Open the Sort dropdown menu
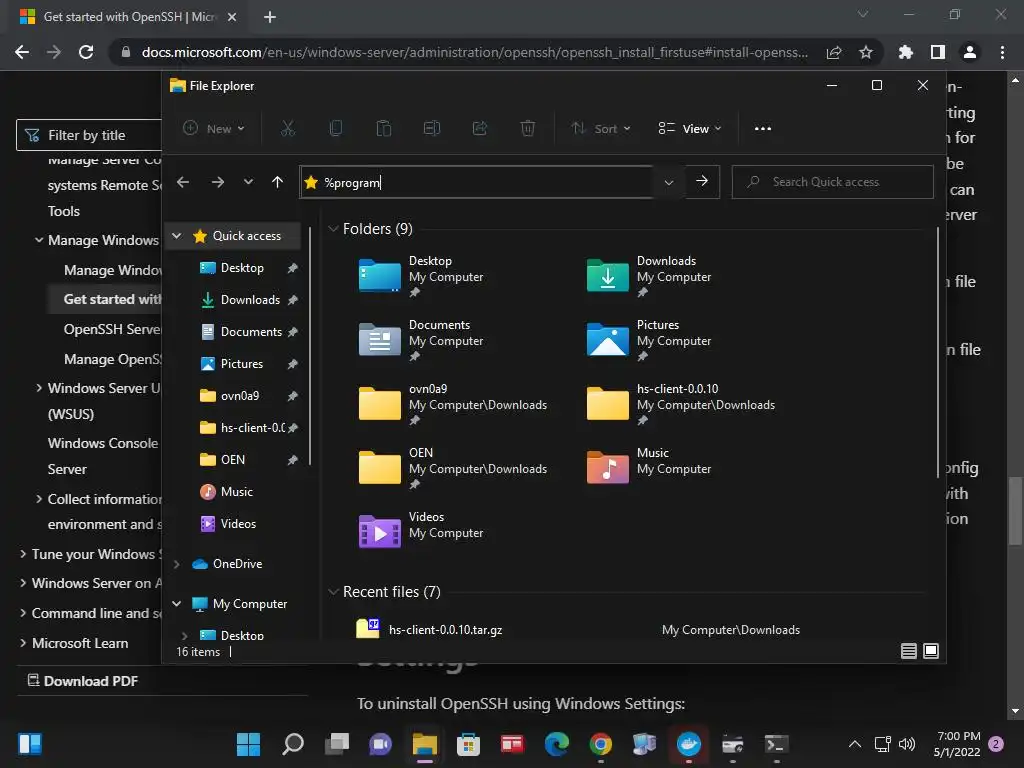The width and height of the screenshot is (1024, 768). [601, 129]
